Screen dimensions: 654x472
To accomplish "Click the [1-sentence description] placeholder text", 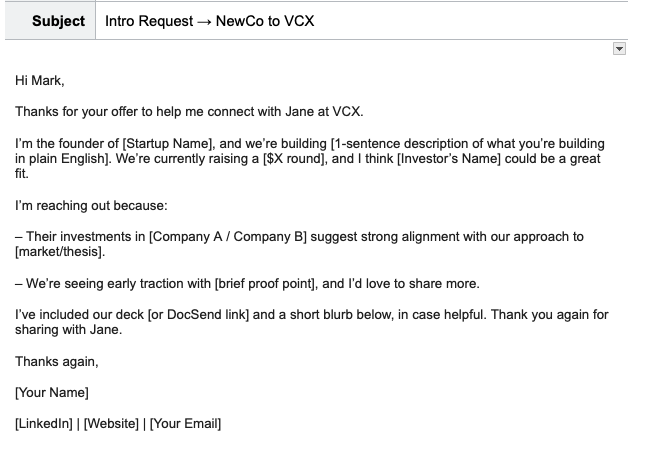I will coord(460,143).
